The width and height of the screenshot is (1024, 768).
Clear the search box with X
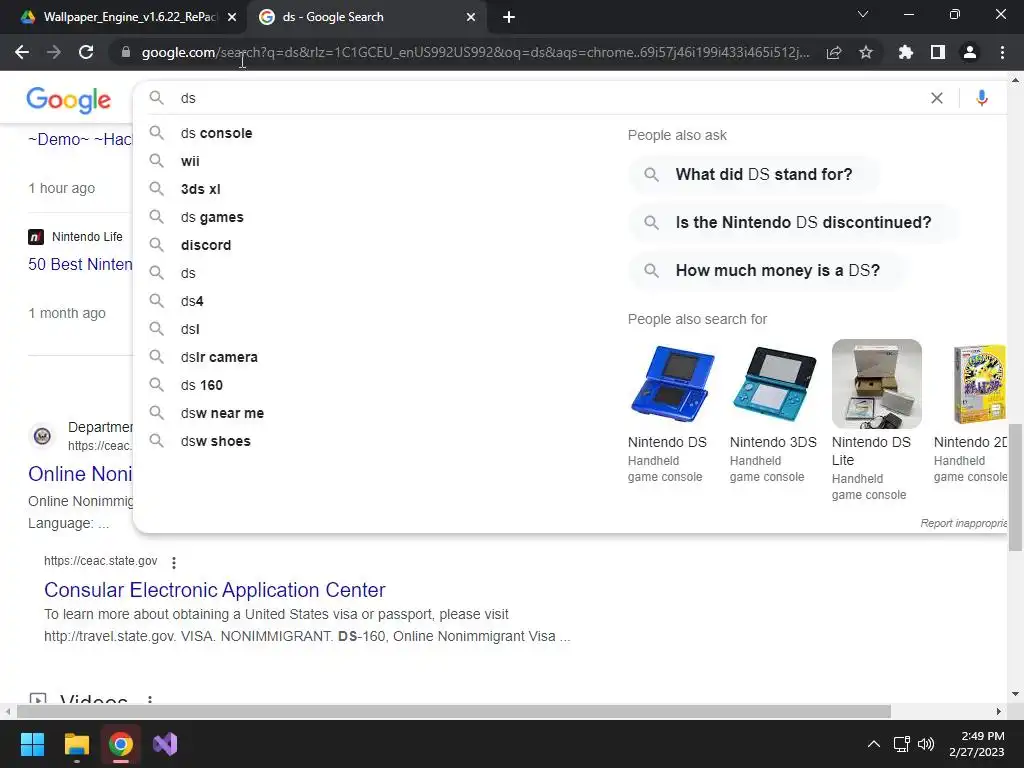[x=936, y=98]
